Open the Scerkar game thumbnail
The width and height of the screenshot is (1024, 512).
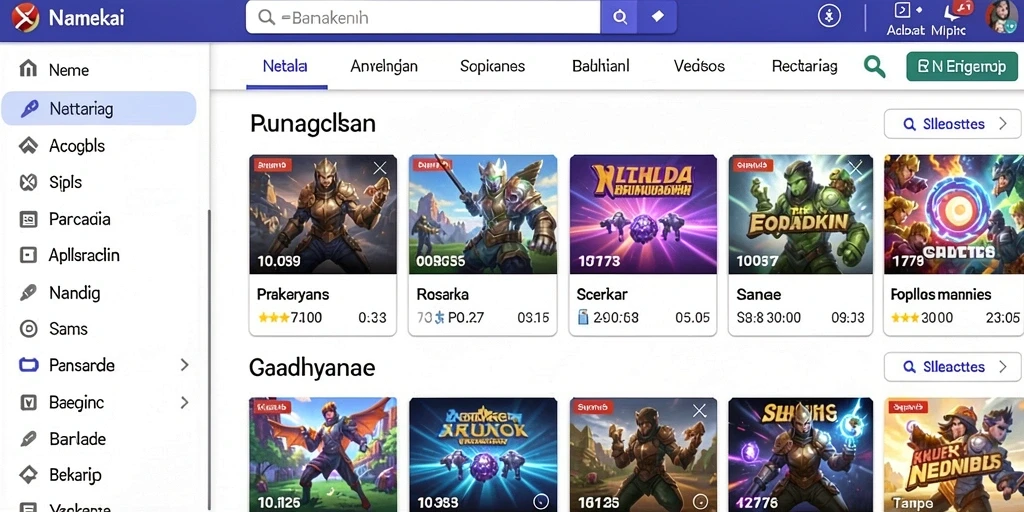pos(643,214)
